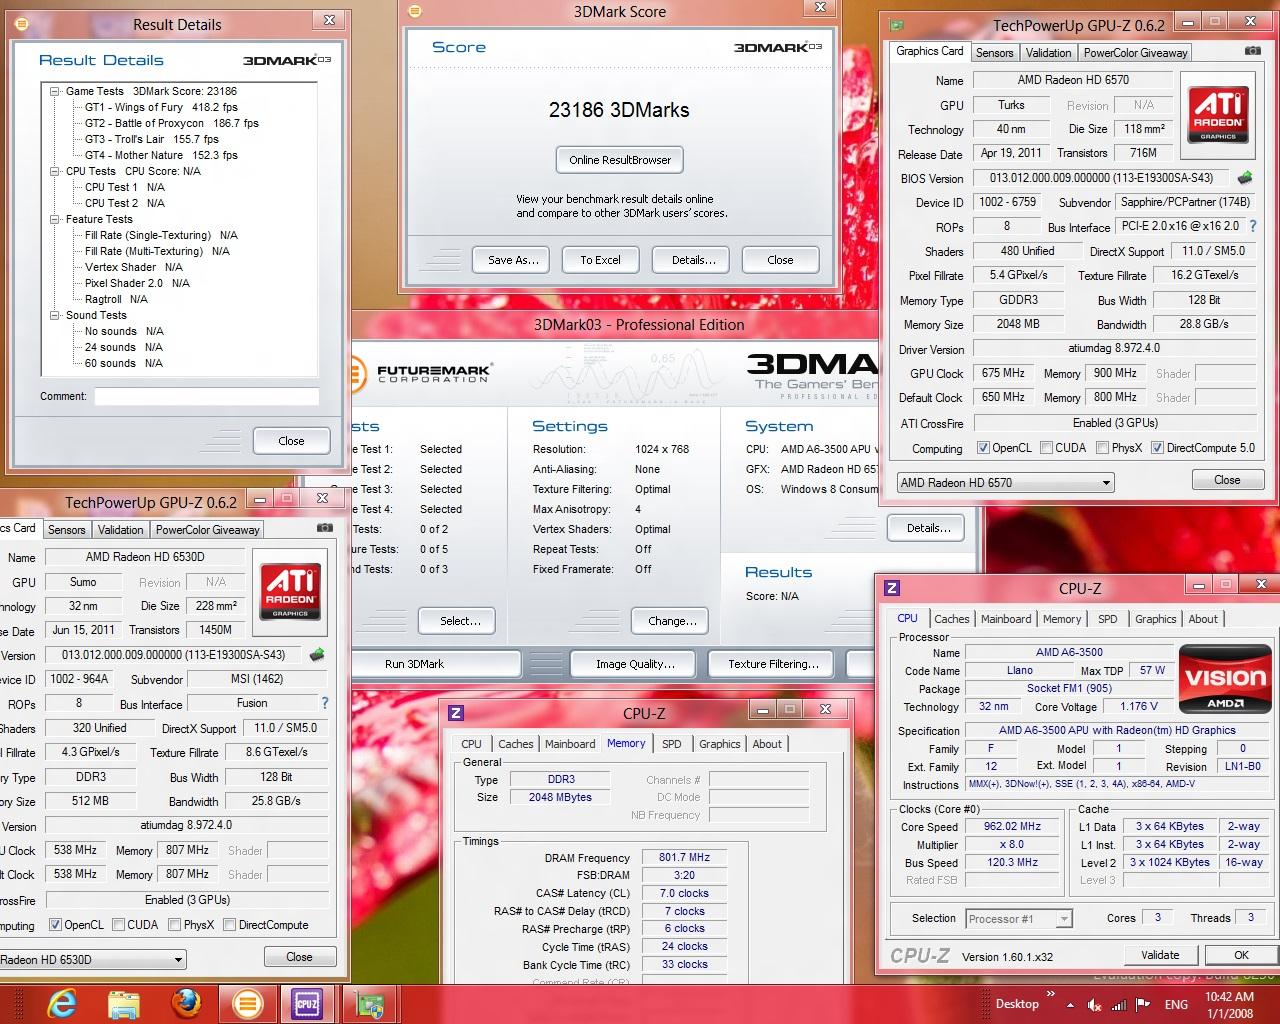Viewport: 1280px width, 1024px height.
Task: Collapse Game Tests tree node
Action: (55, 91)
